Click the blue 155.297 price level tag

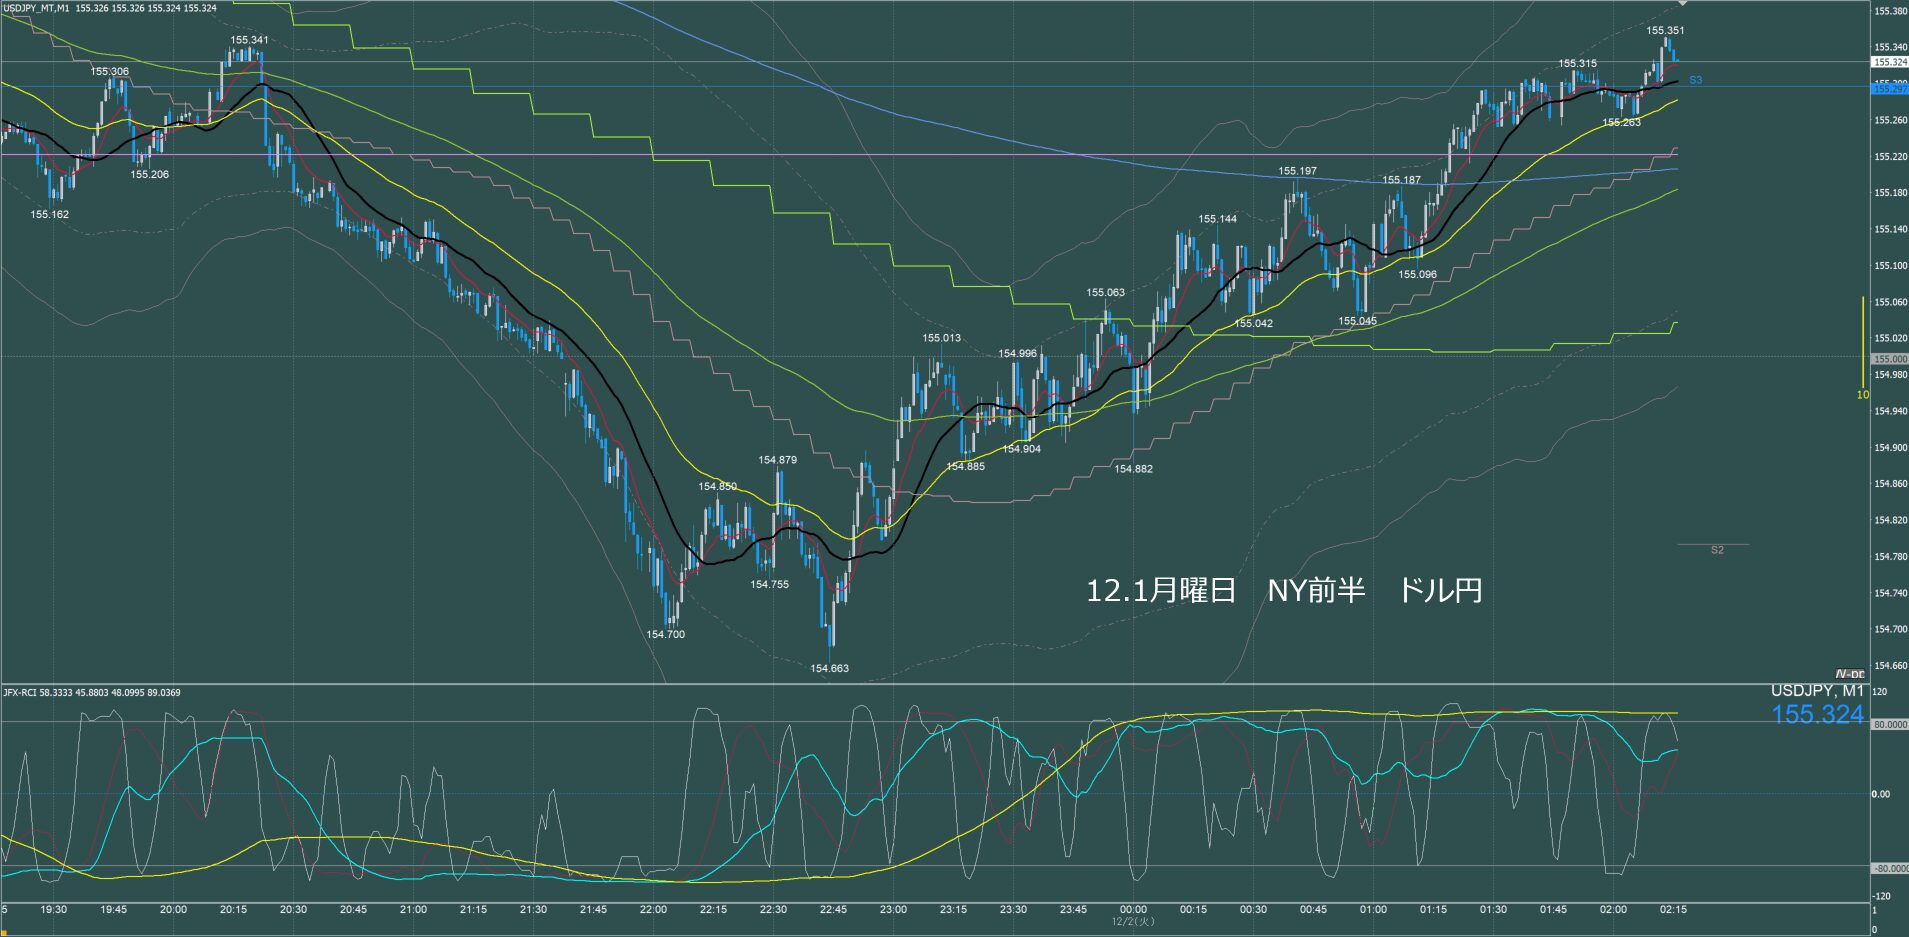click(1889, 89)
